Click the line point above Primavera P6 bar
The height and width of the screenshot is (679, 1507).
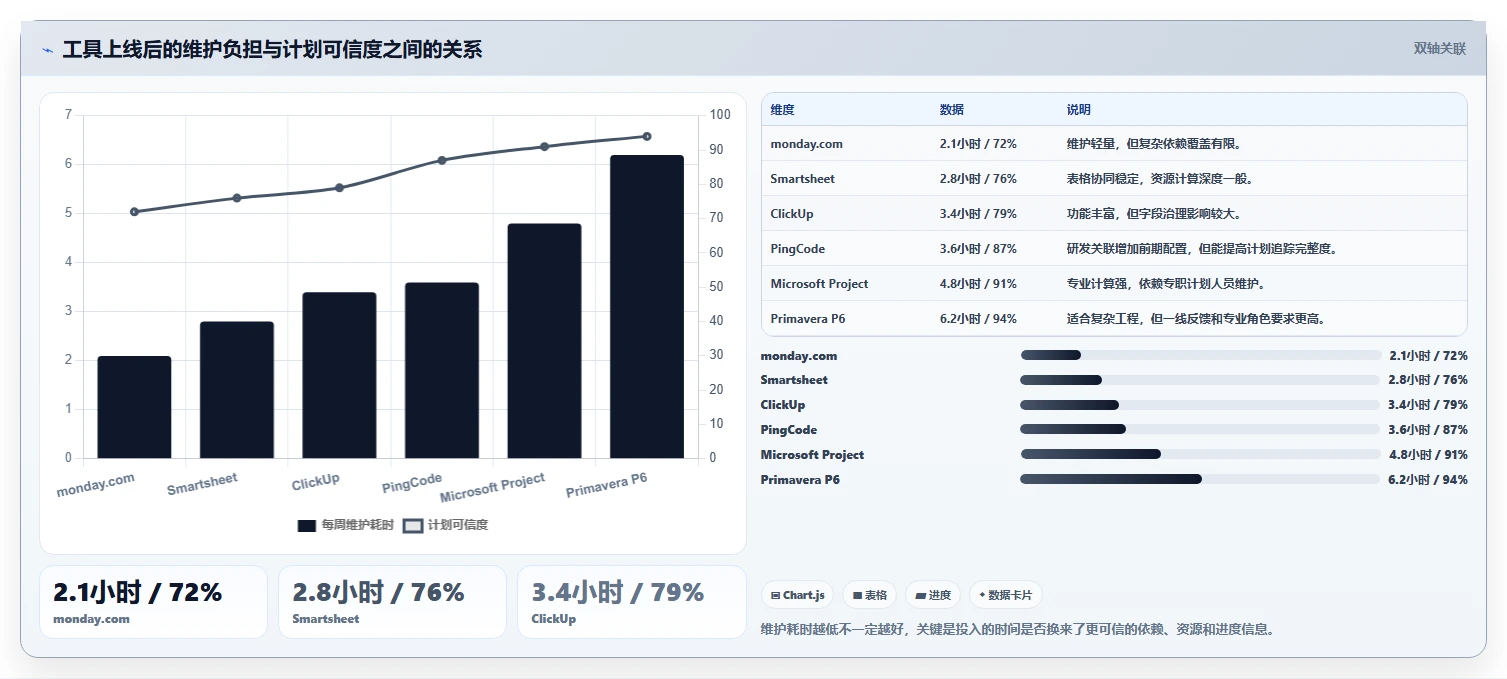[647, 136]
